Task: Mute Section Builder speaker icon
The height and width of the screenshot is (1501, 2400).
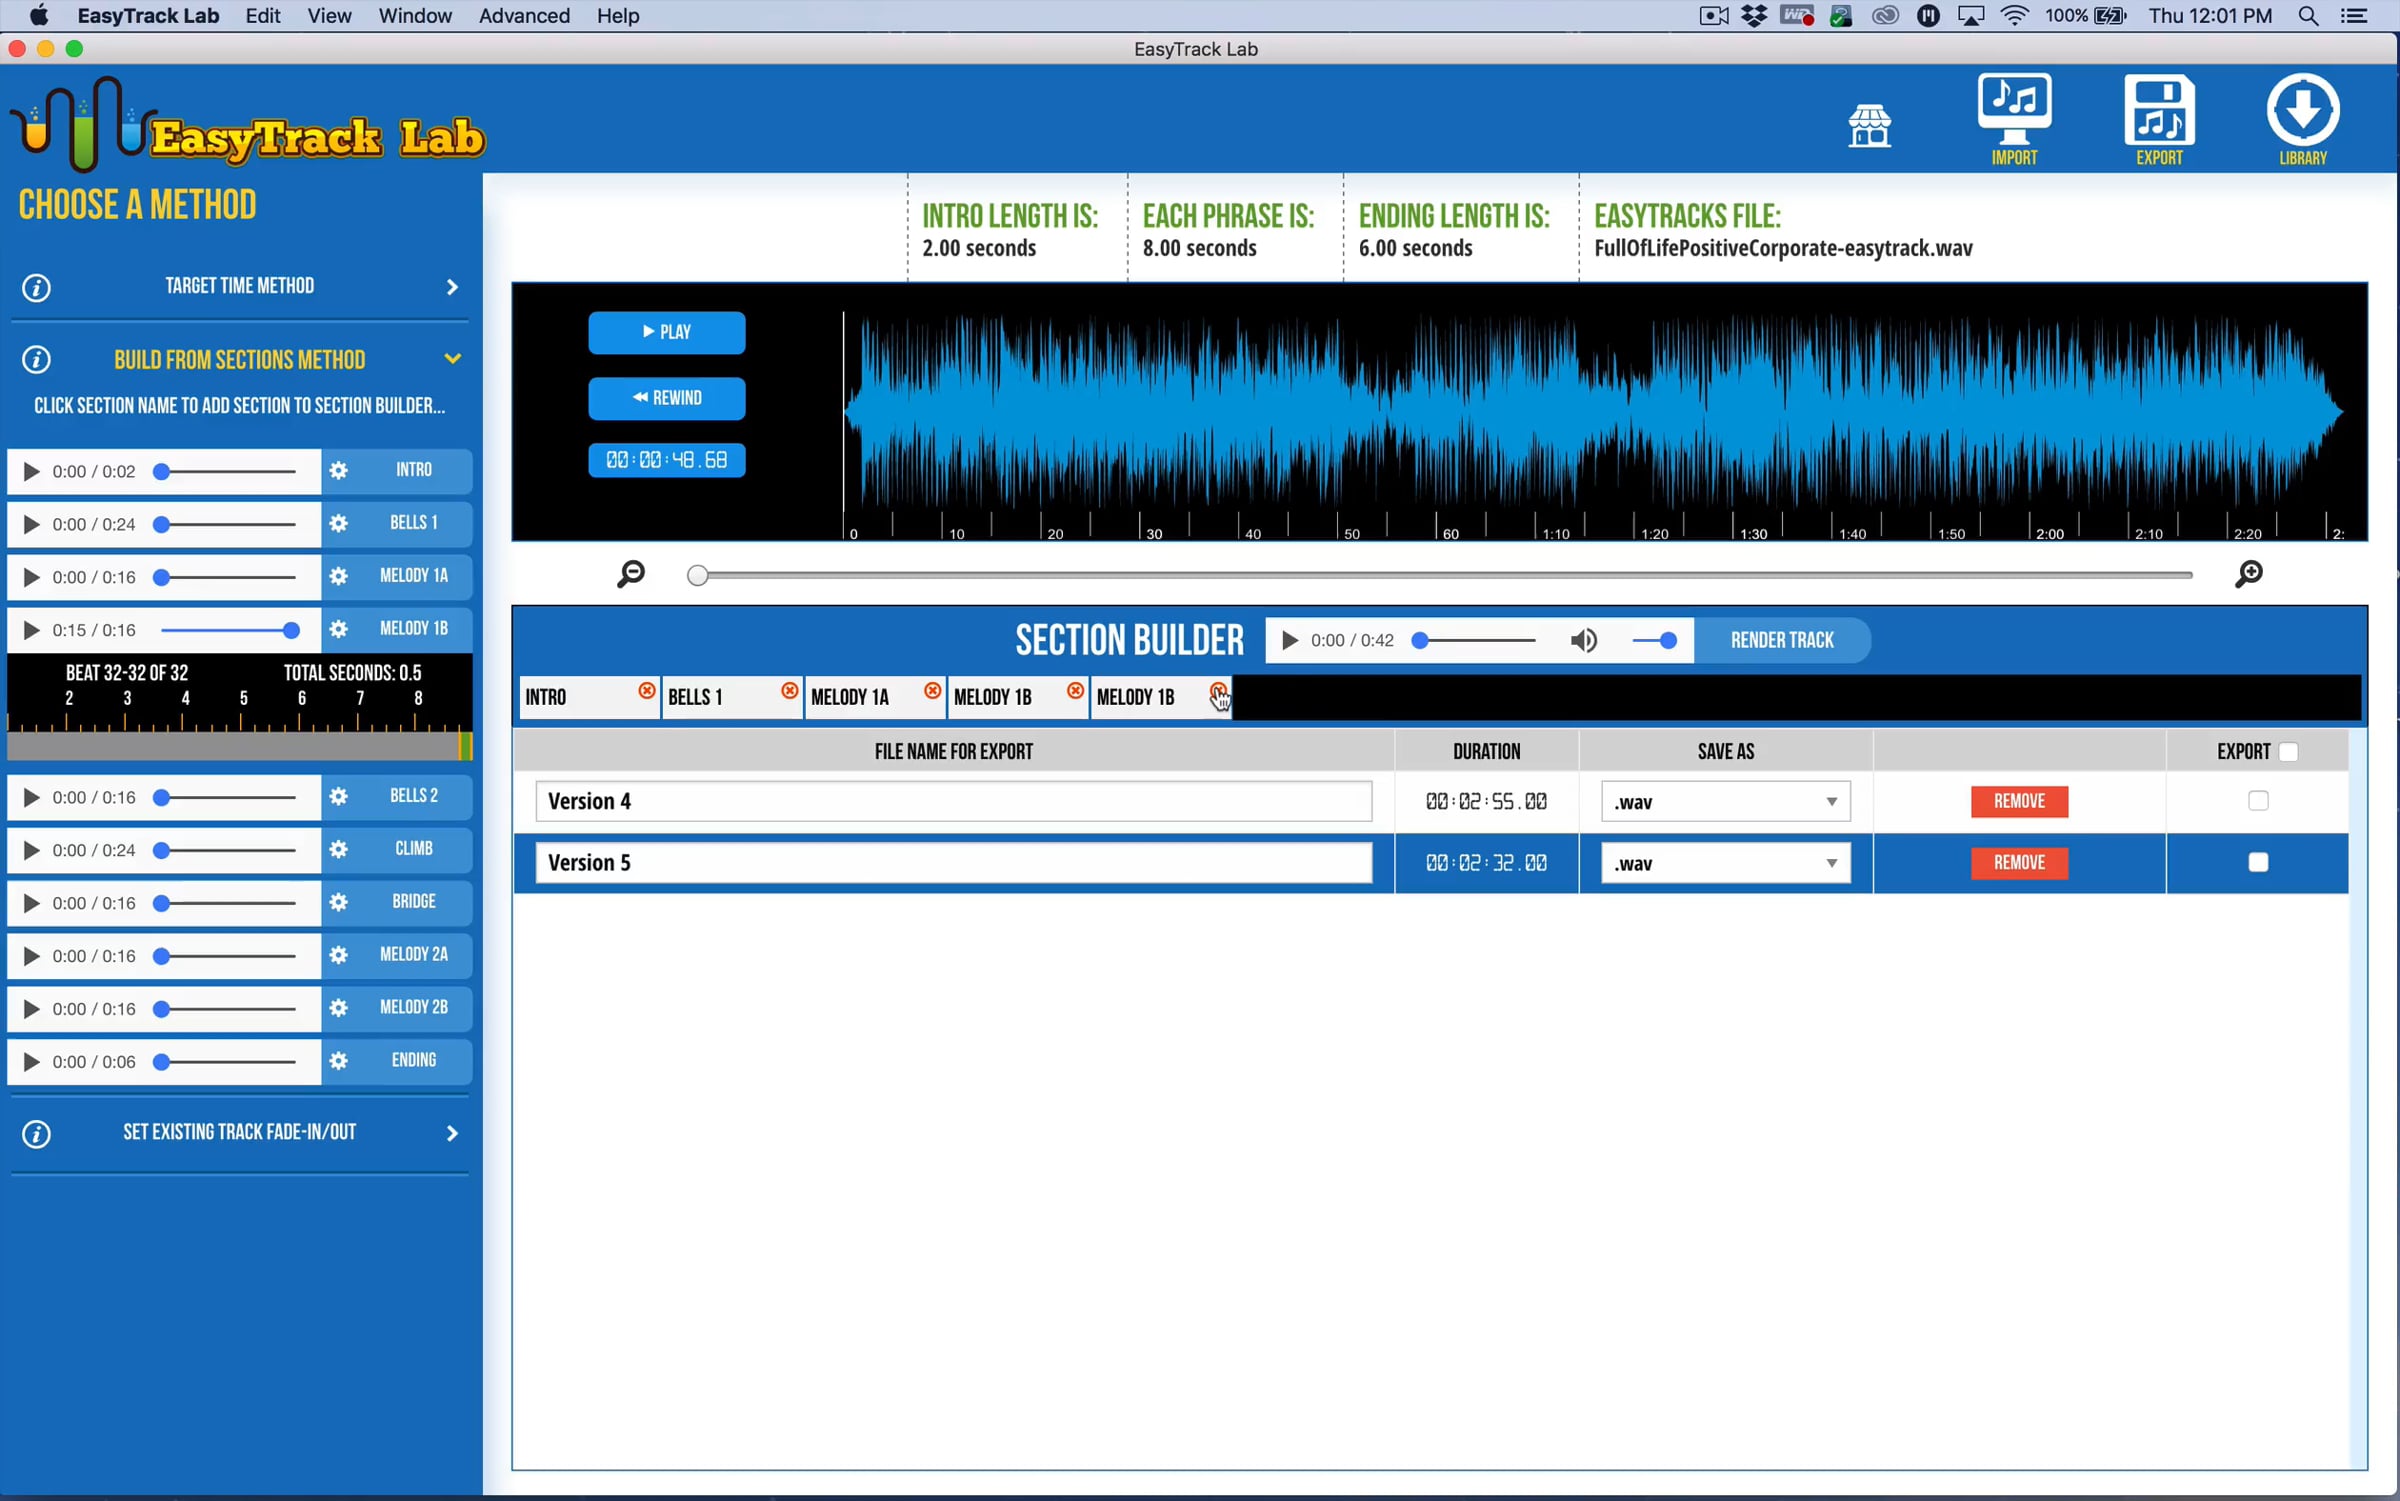Action: (x=1583, y=640)
